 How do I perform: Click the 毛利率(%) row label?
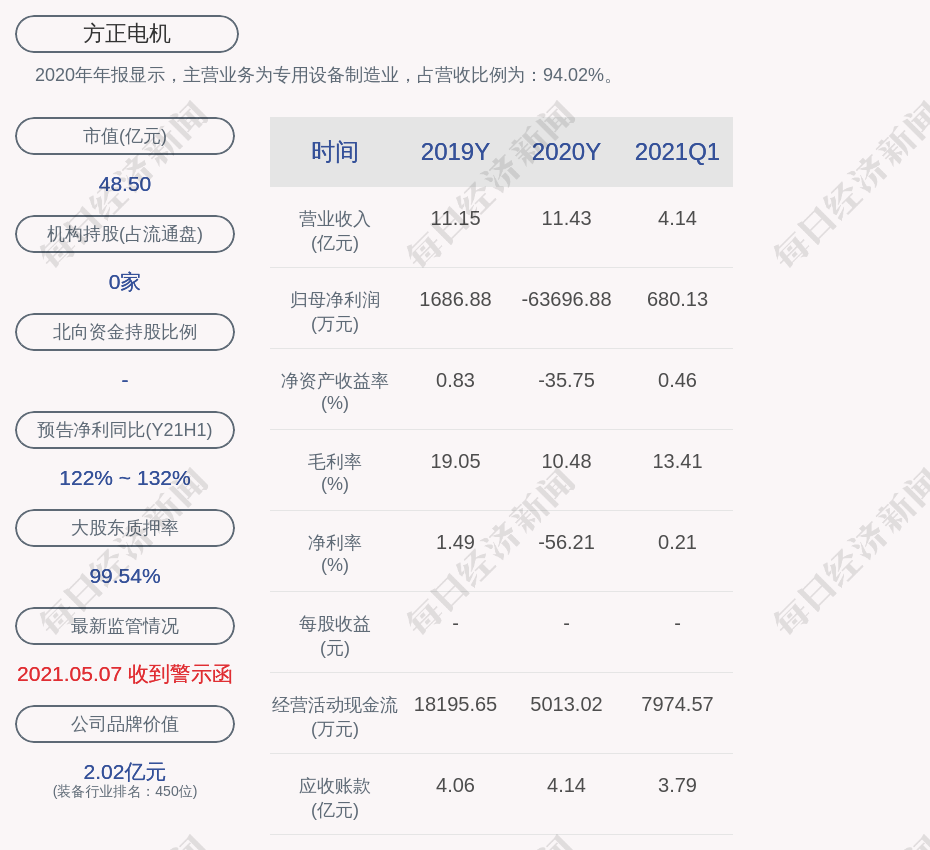click(335, 473)
